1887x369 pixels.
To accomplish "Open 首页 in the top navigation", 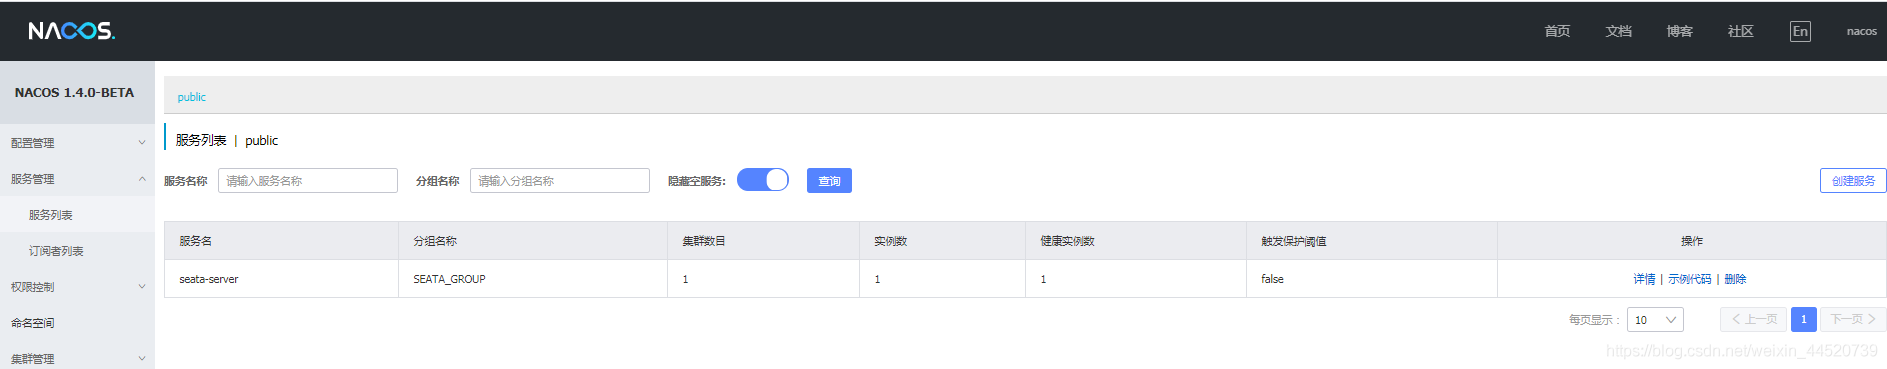I will [x=1557, y=31].
